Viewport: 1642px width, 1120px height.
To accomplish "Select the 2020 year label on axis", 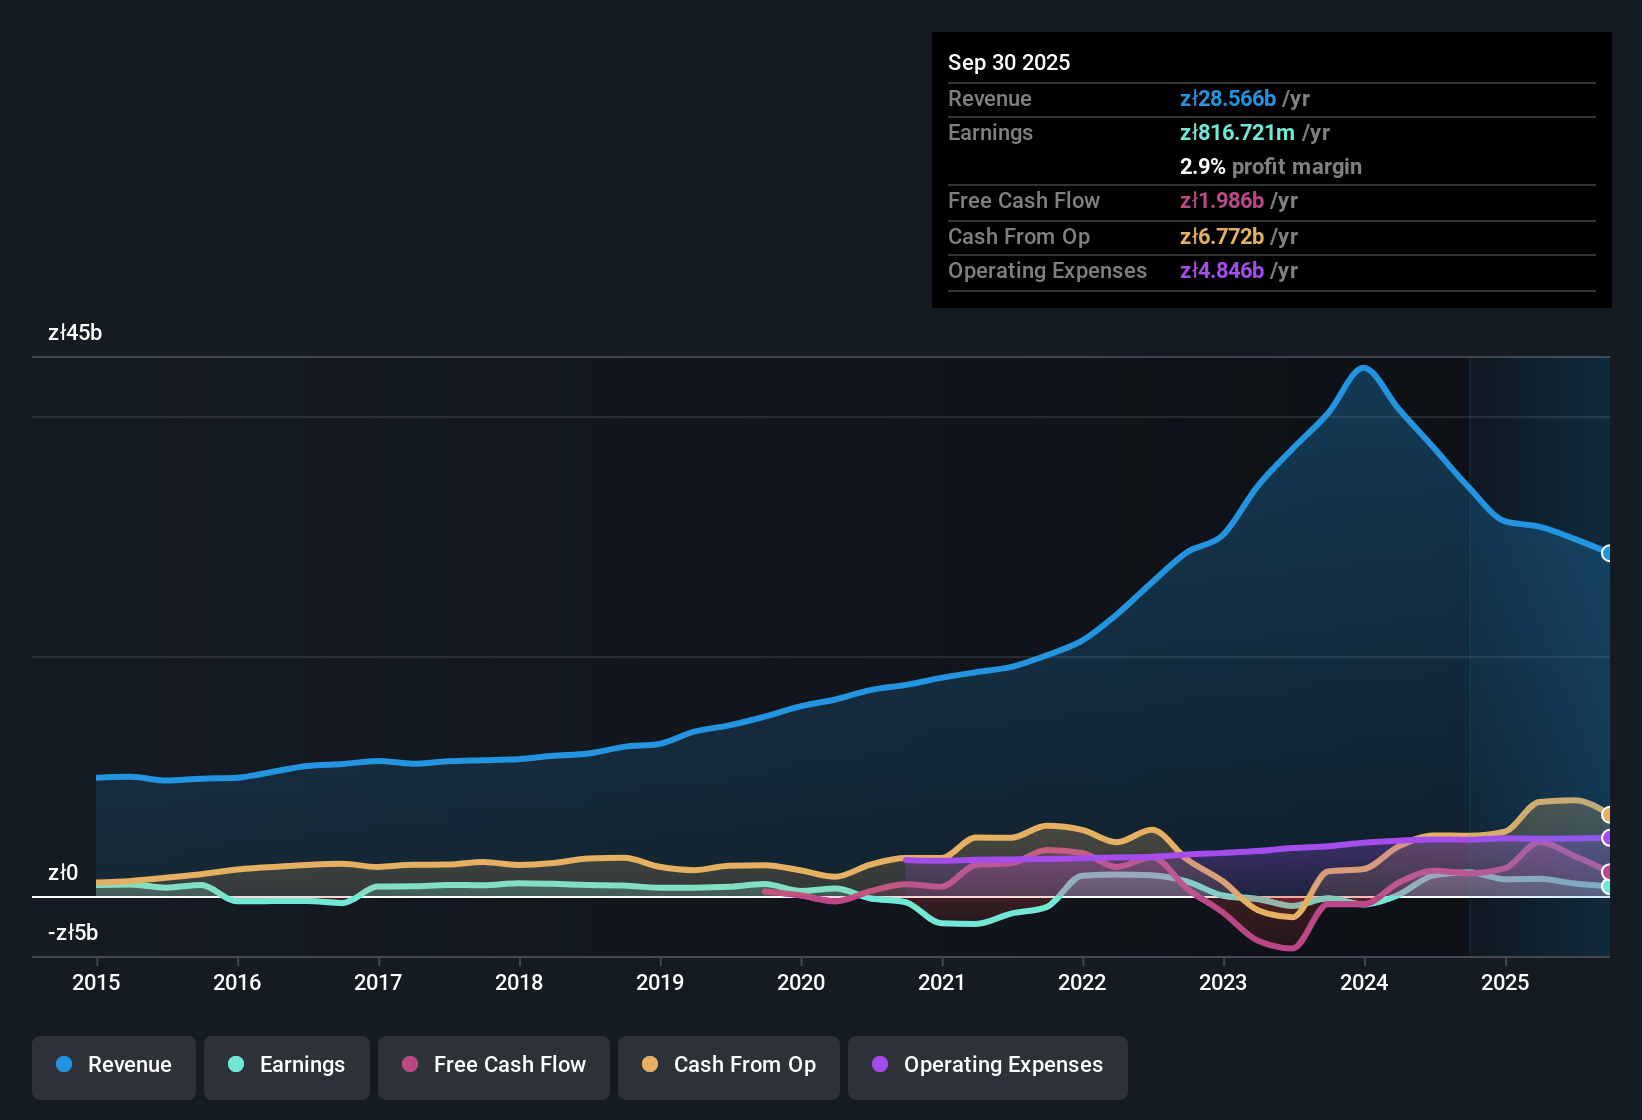I will 801,983.
